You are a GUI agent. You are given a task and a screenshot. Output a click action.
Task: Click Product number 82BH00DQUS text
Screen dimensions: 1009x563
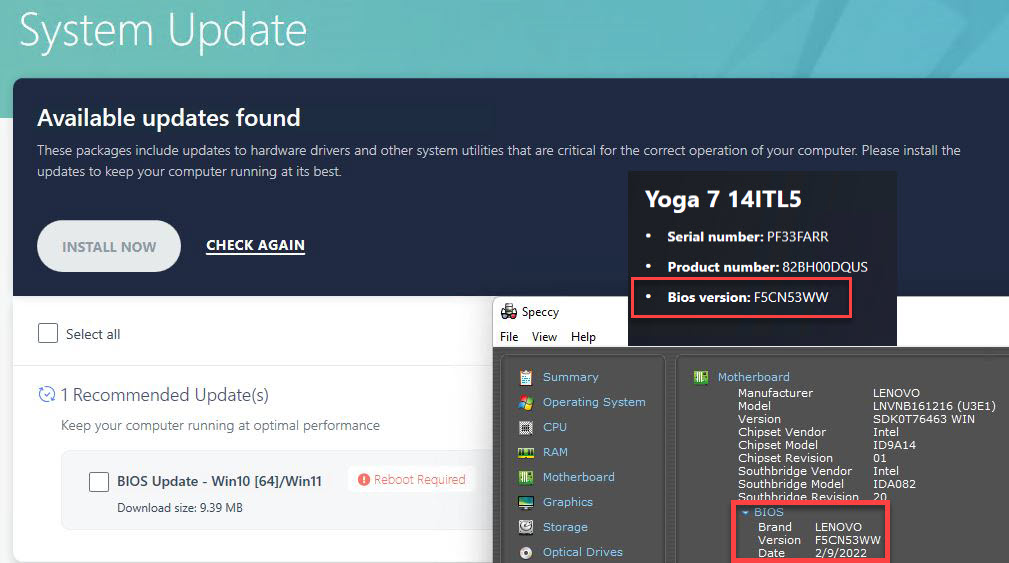pos(768,267)
